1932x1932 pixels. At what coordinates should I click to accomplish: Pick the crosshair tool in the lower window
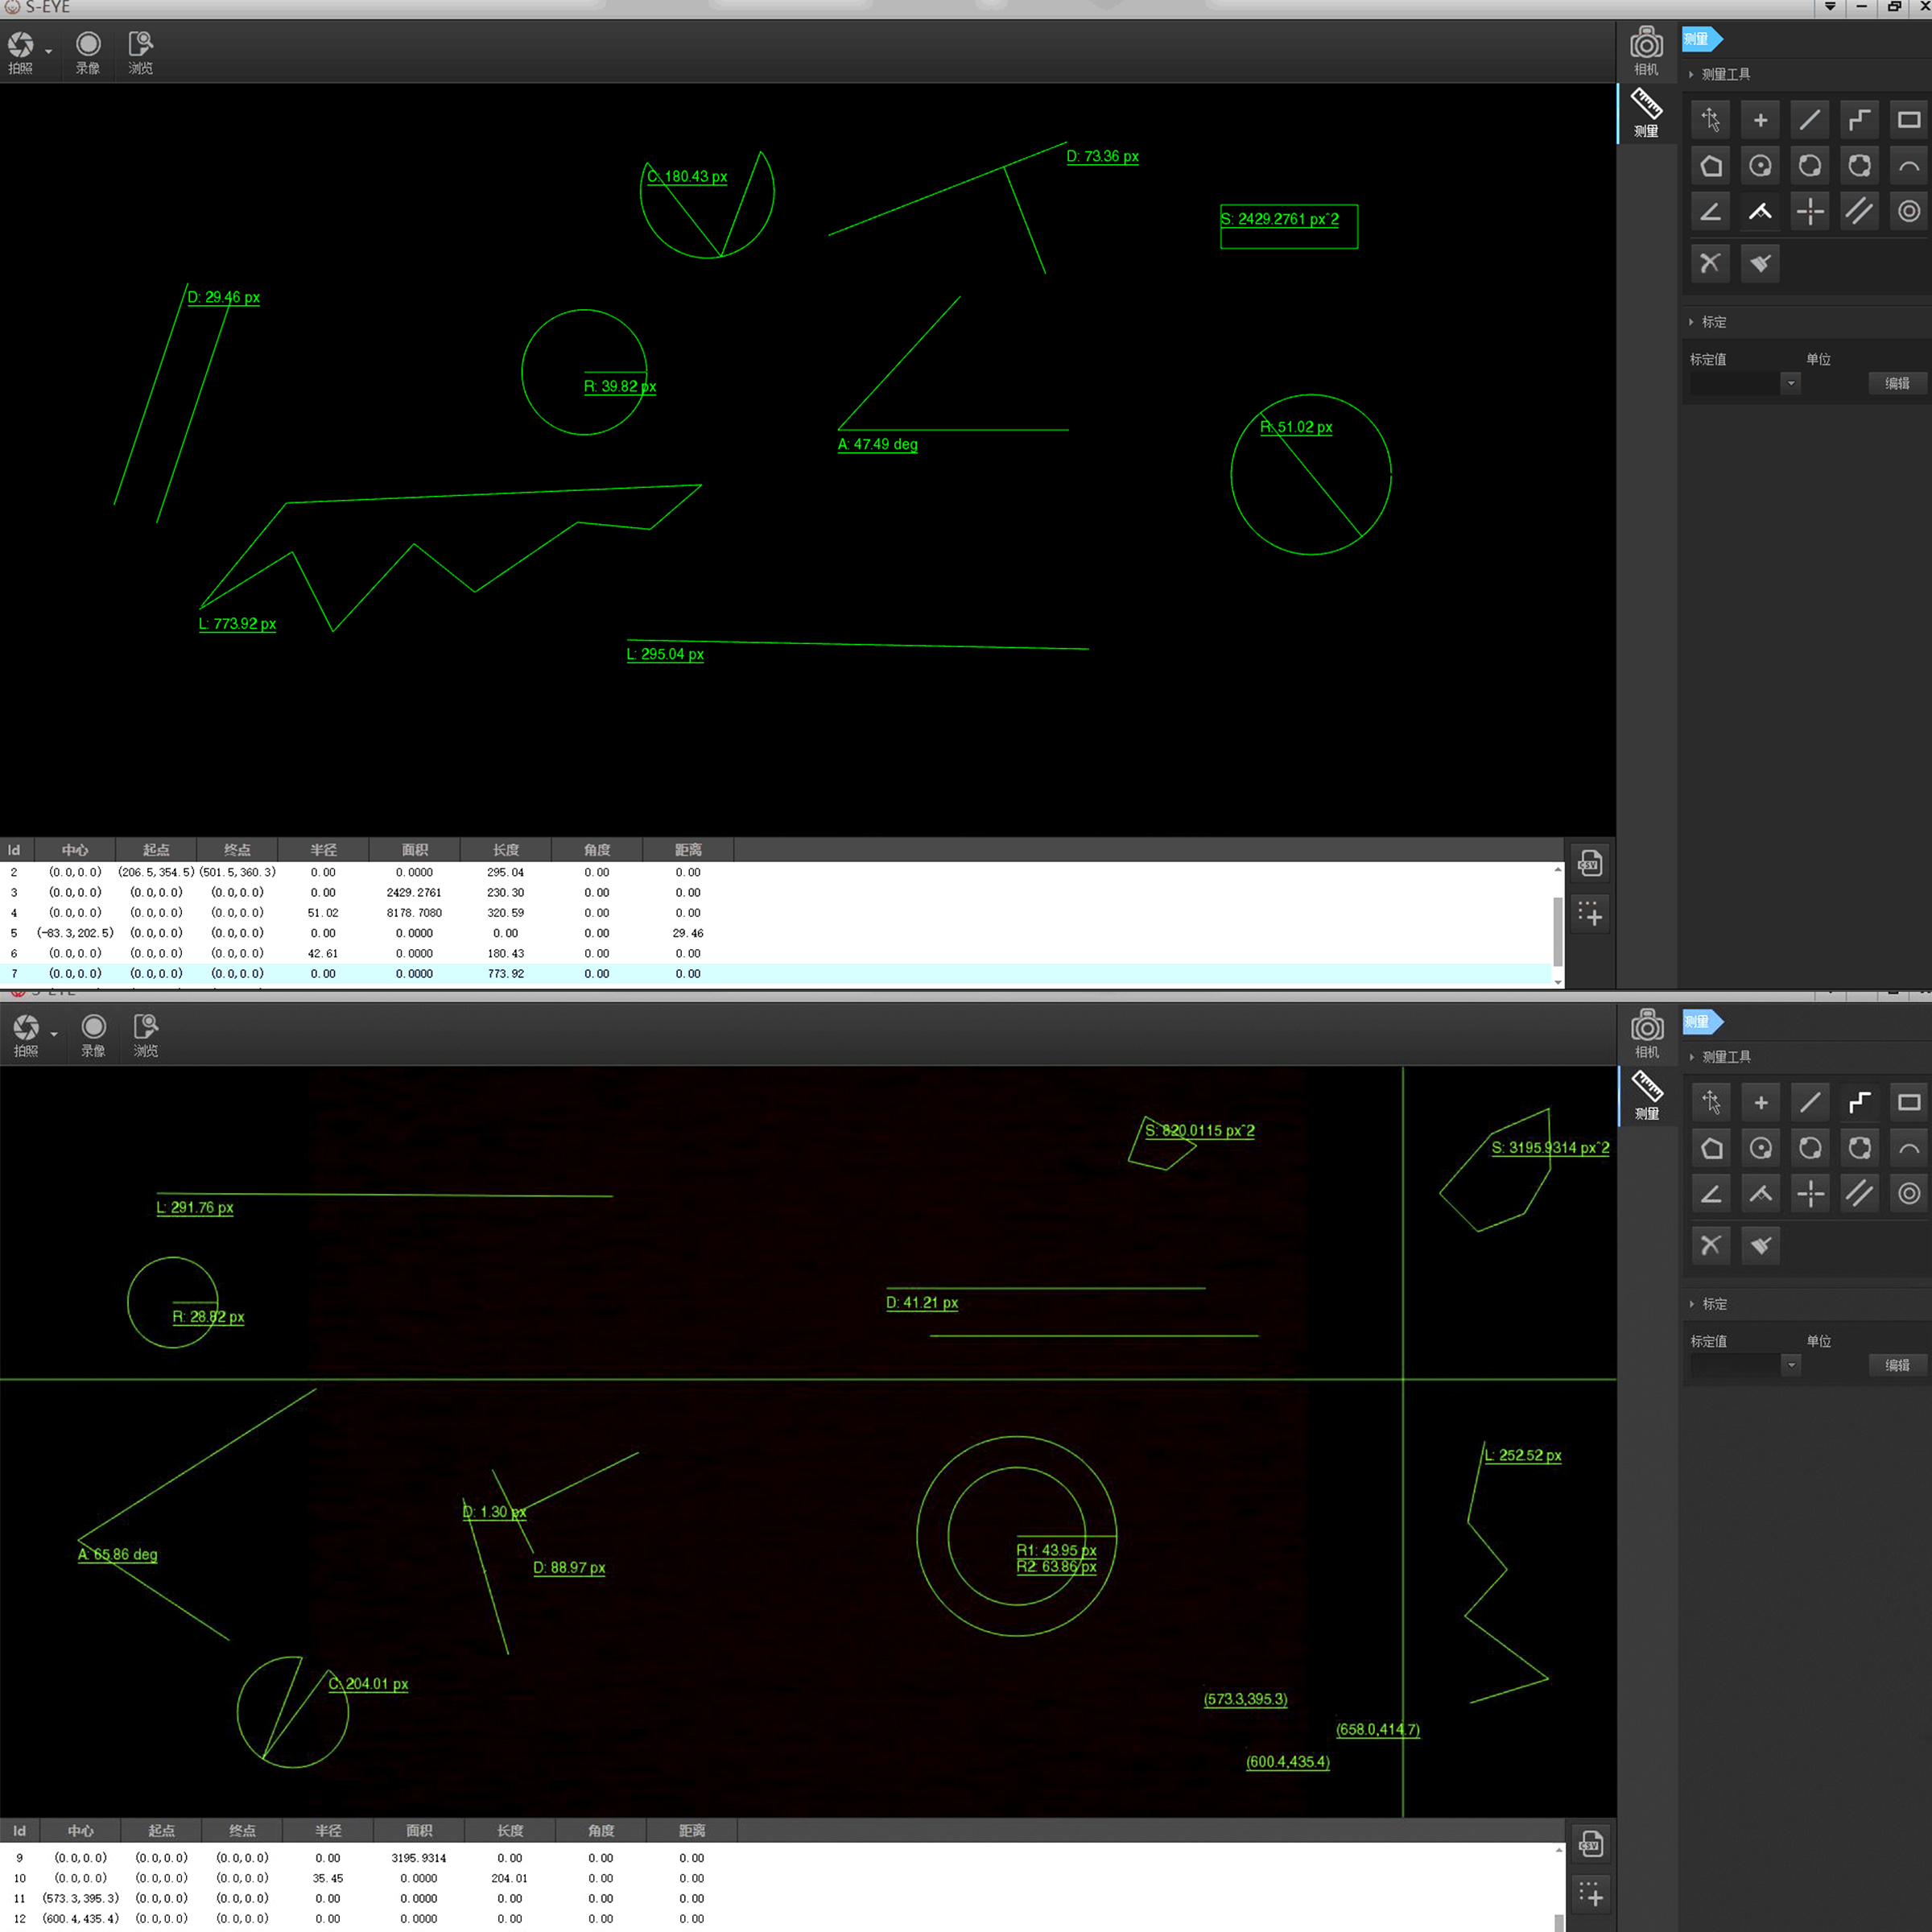click(x=1810, y=1194)
